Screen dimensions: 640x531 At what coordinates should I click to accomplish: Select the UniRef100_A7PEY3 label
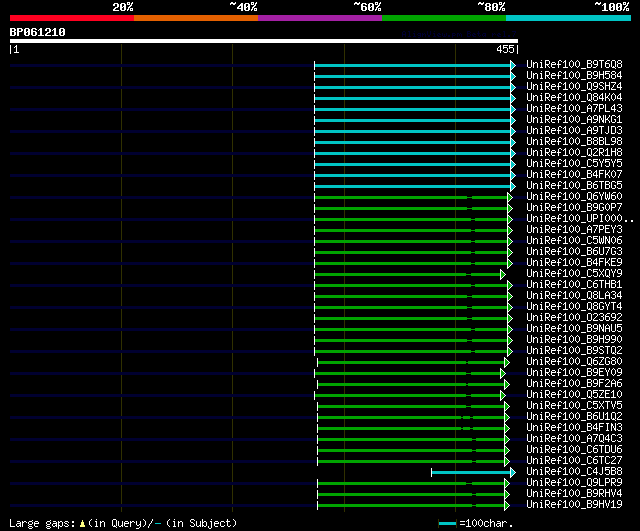[x=574, y=230]
